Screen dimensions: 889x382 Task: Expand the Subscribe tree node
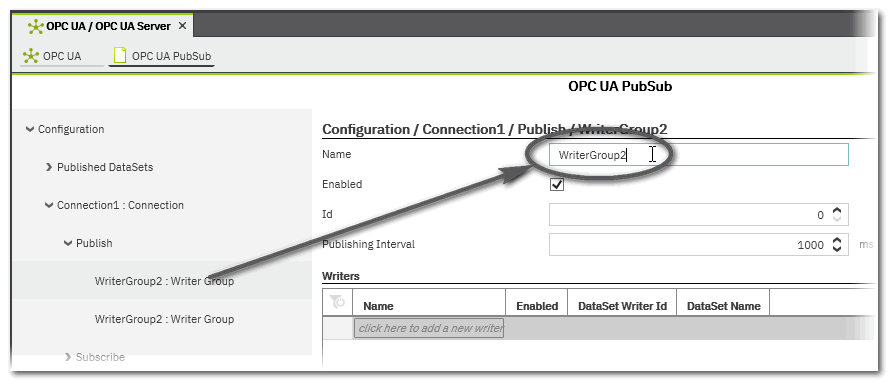tap(68, 357)
